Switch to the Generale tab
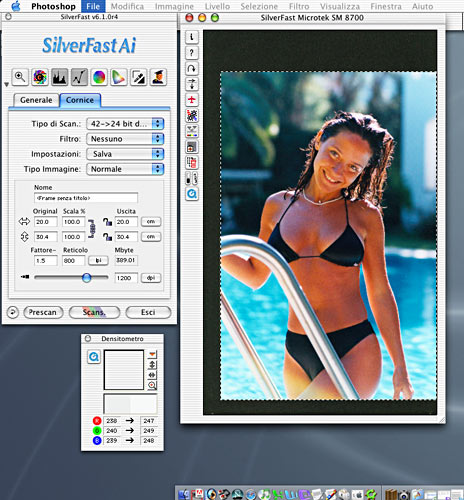 coord(36,100)
